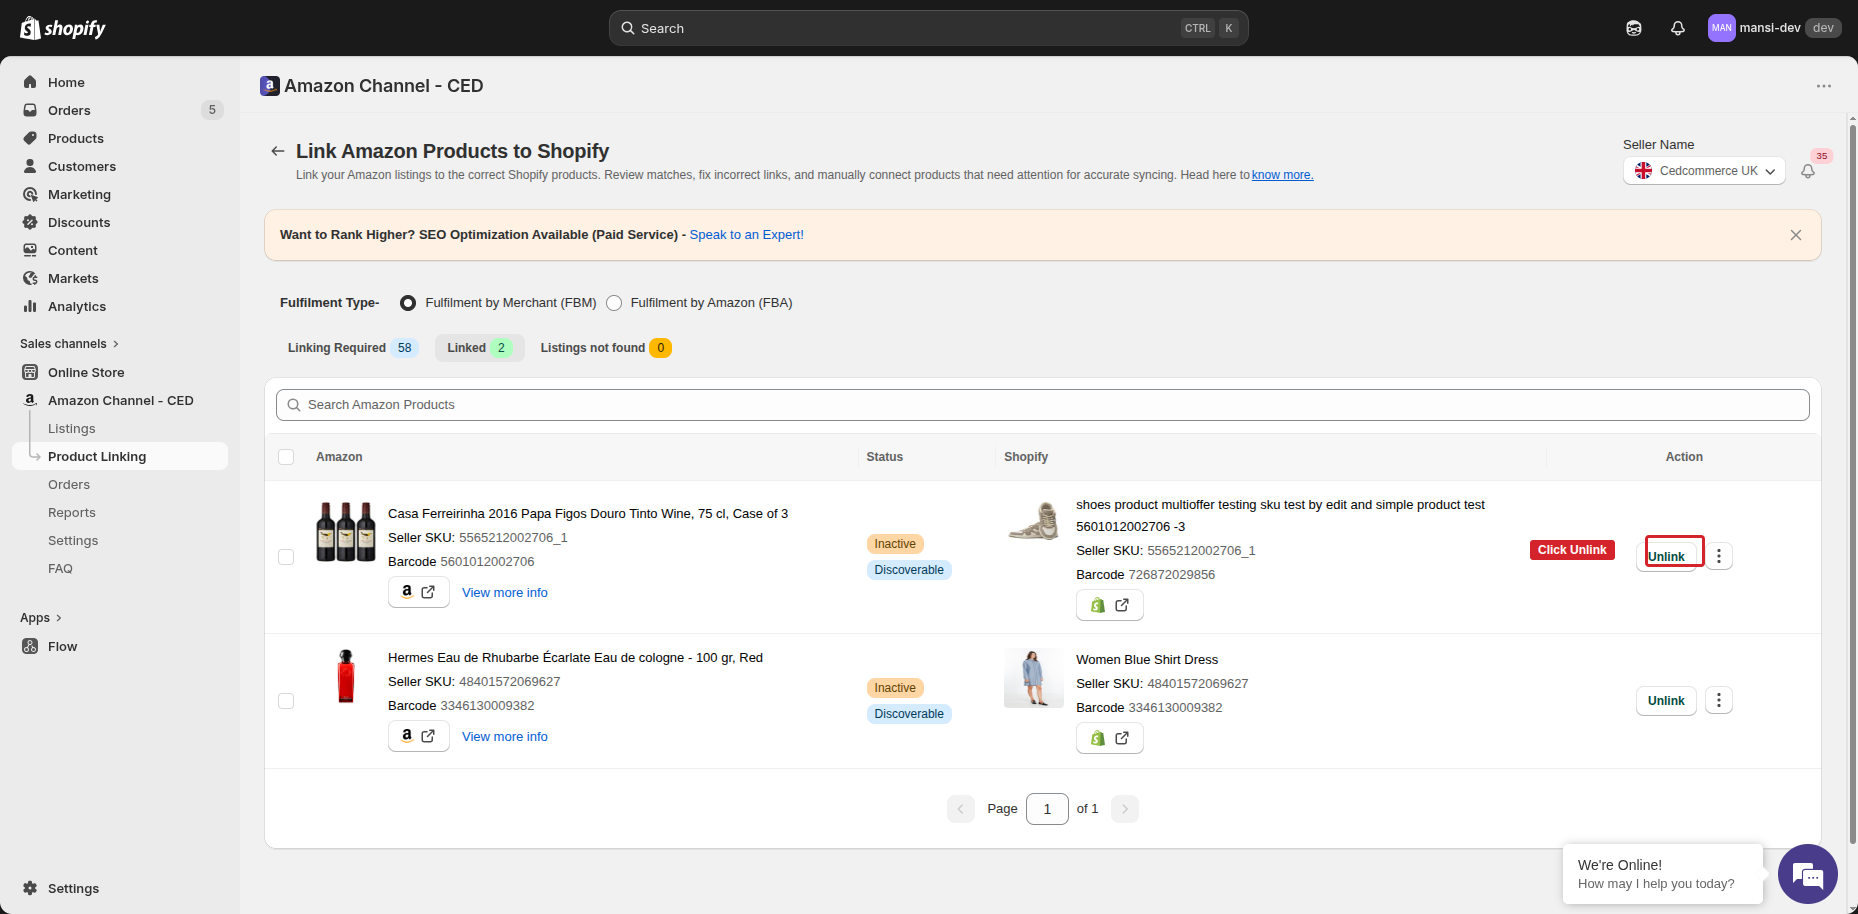Toggle the select-all checkbox in table header
Viewport: 1858px width, 914px height.
pyautogui.click(x=286, y=457)
